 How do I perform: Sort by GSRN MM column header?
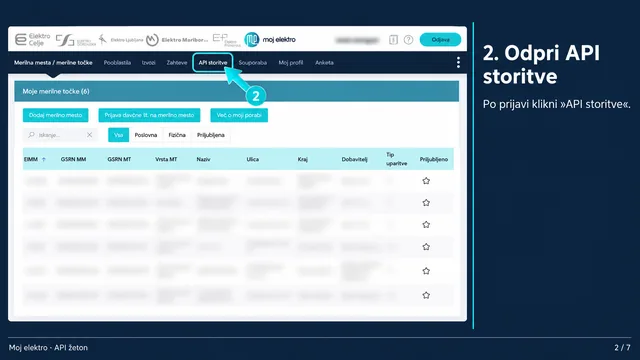73,159
